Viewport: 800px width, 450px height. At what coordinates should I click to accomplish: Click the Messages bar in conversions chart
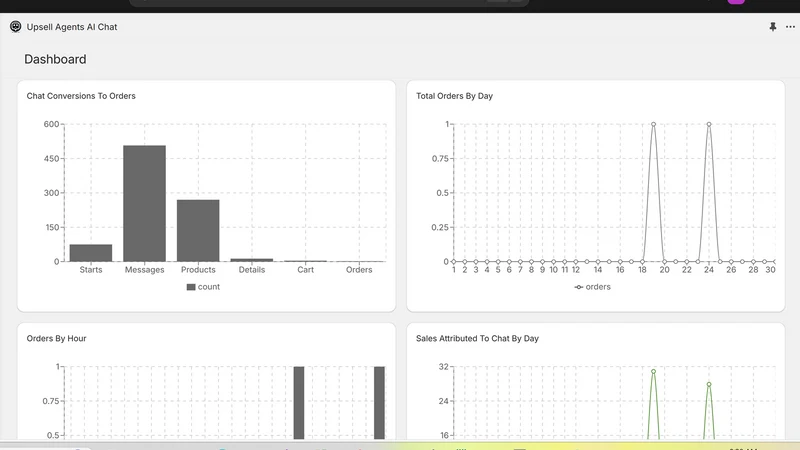point(144,204)
